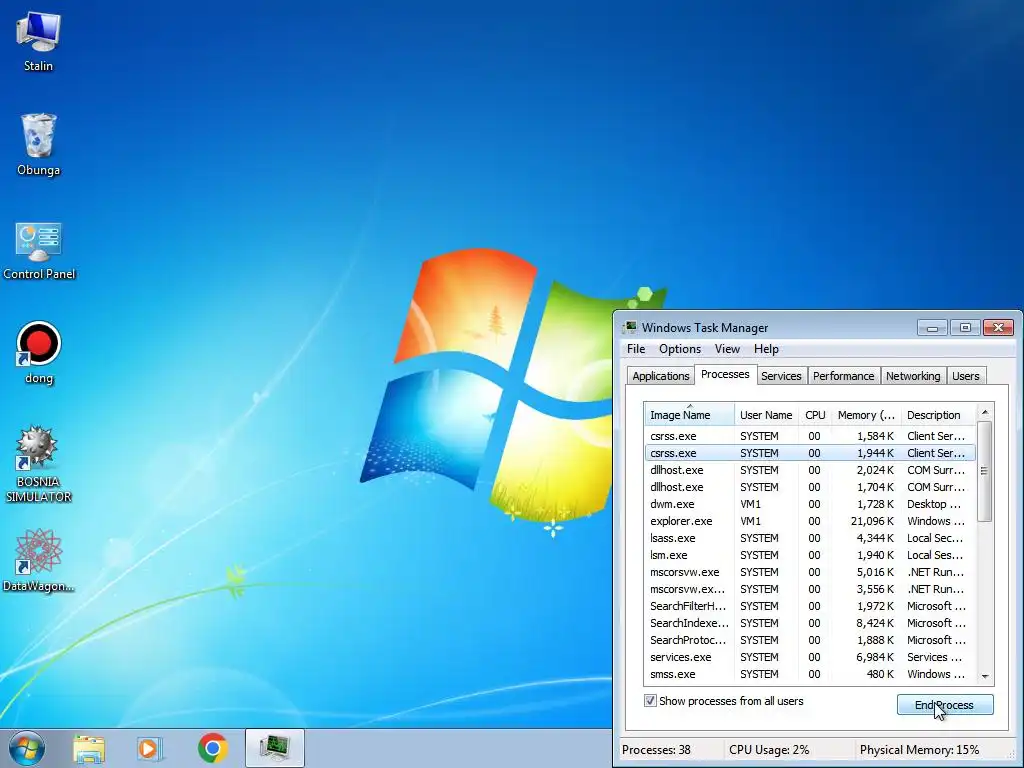Click the process list scroll-down arrow

tap(985, 677)
